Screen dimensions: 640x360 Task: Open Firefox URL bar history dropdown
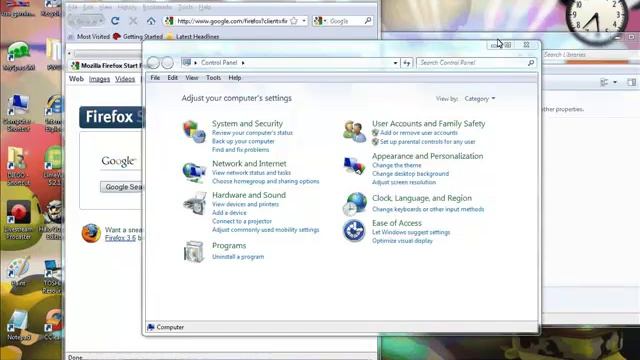[304, 21]
